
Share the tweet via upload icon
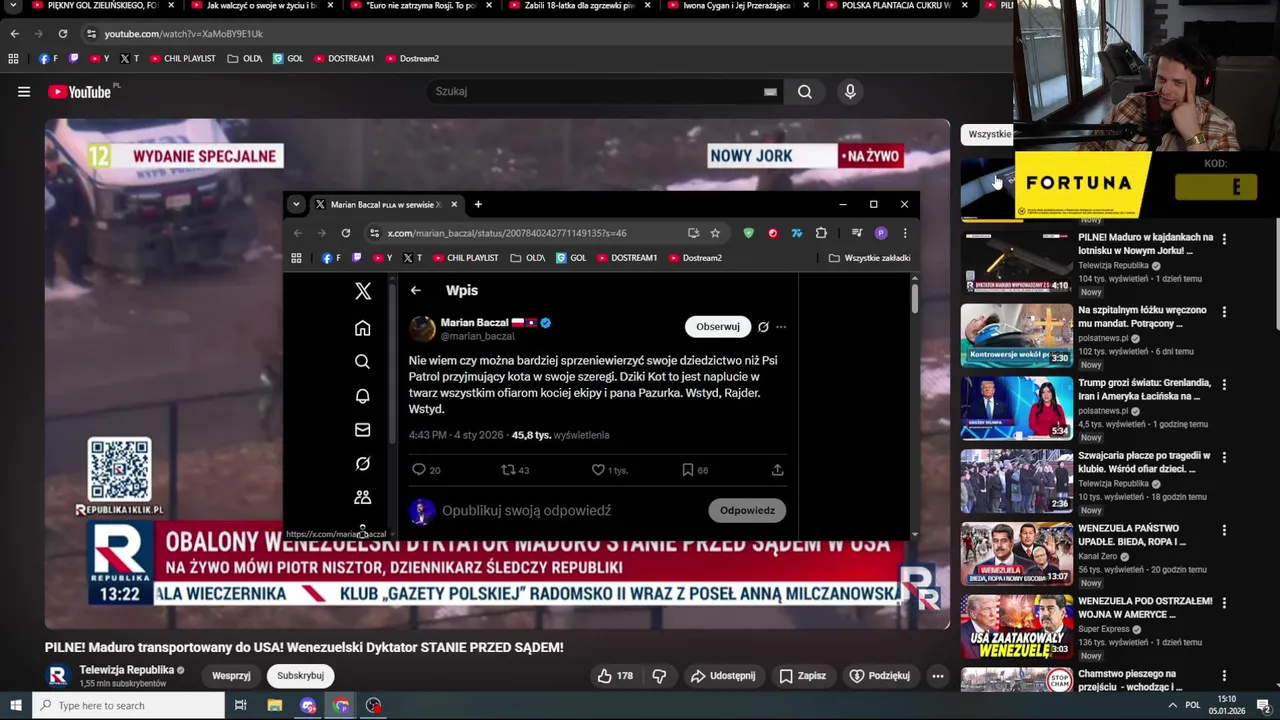778,470
